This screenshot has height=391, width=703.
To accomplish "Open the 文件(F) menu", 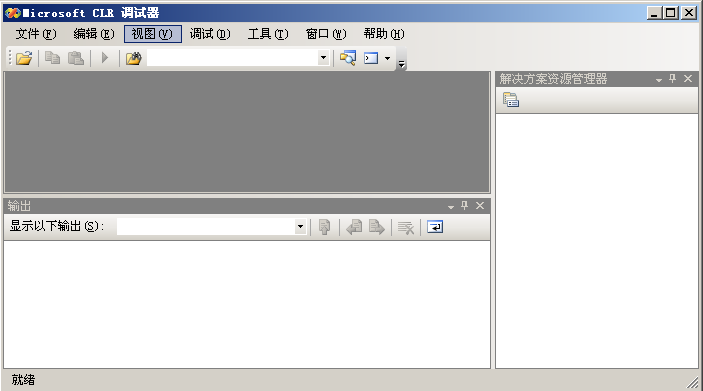I will tap(36, 34).
